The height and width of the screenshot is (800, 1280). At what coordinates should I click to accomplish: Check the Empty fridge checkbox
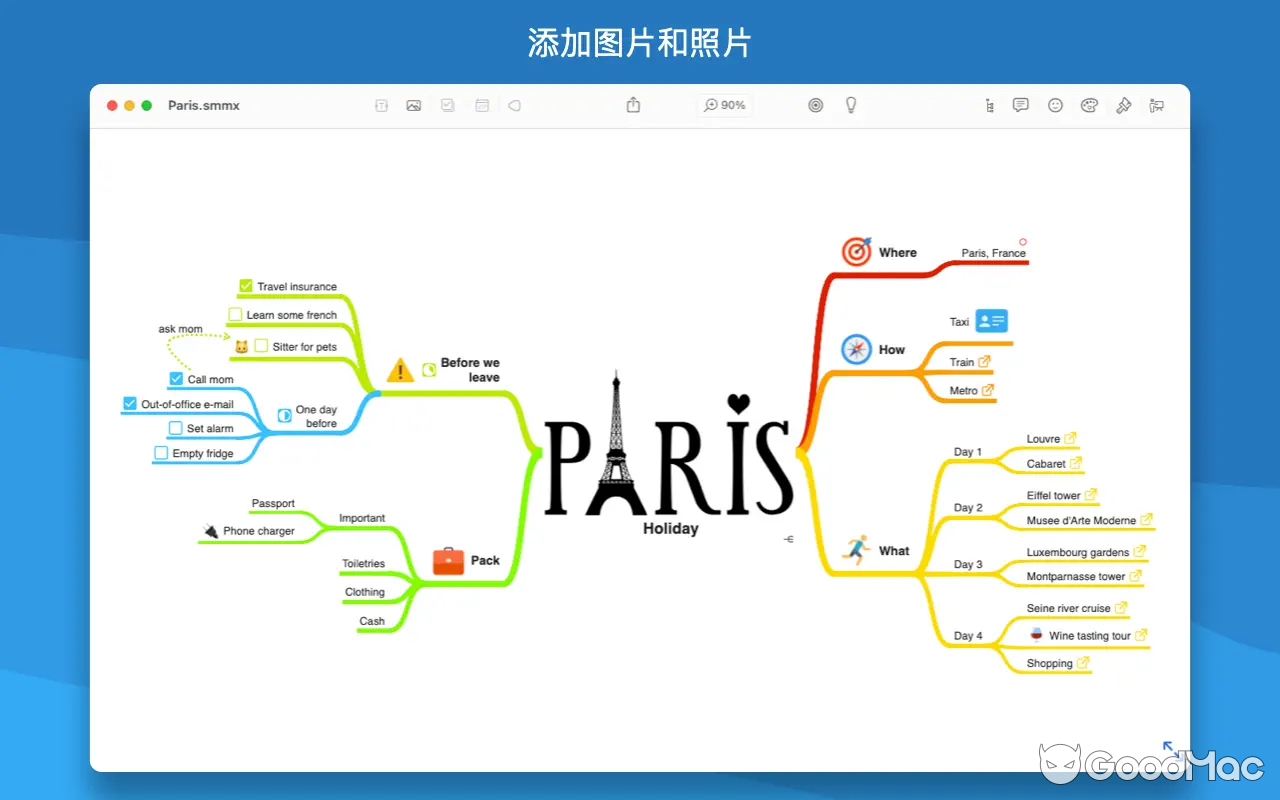click(160, 453)
